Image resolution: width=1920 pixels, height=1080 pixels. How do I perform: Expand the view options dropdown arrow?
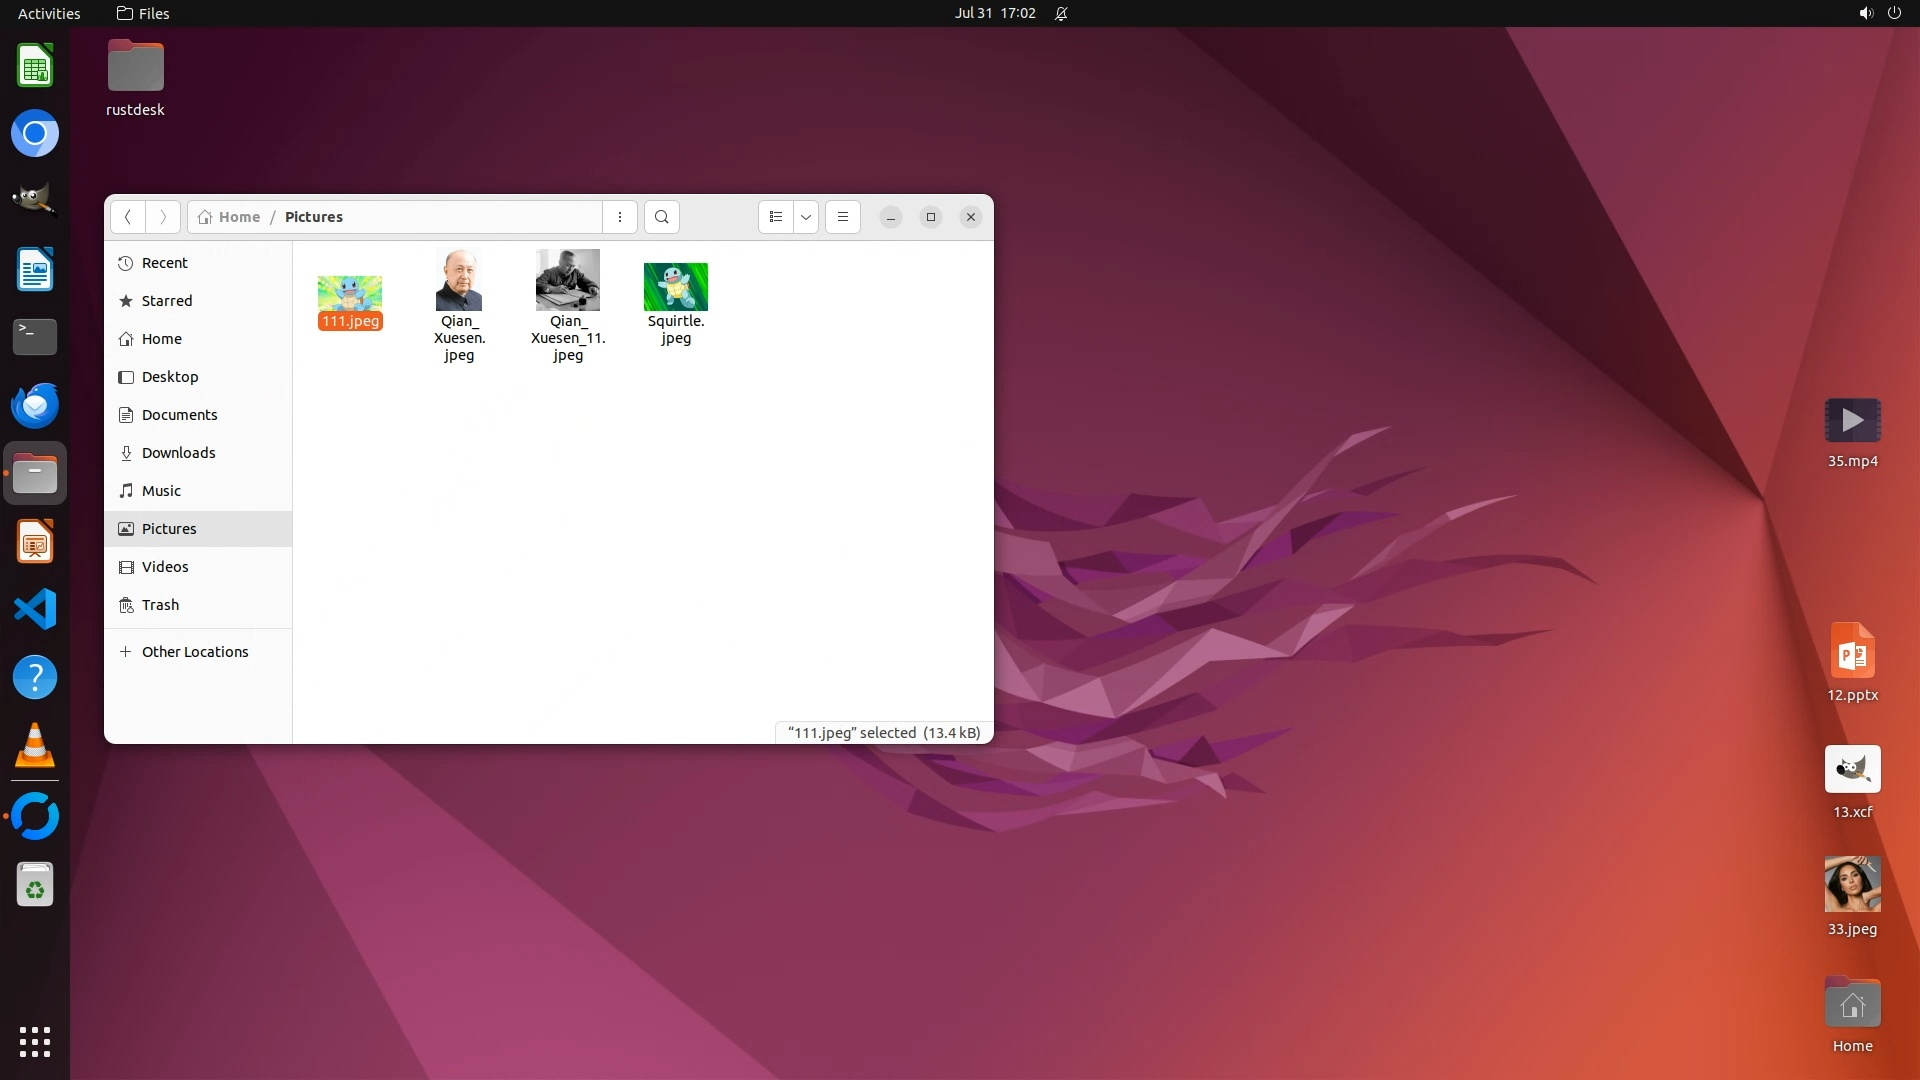[x=806, y=217]
